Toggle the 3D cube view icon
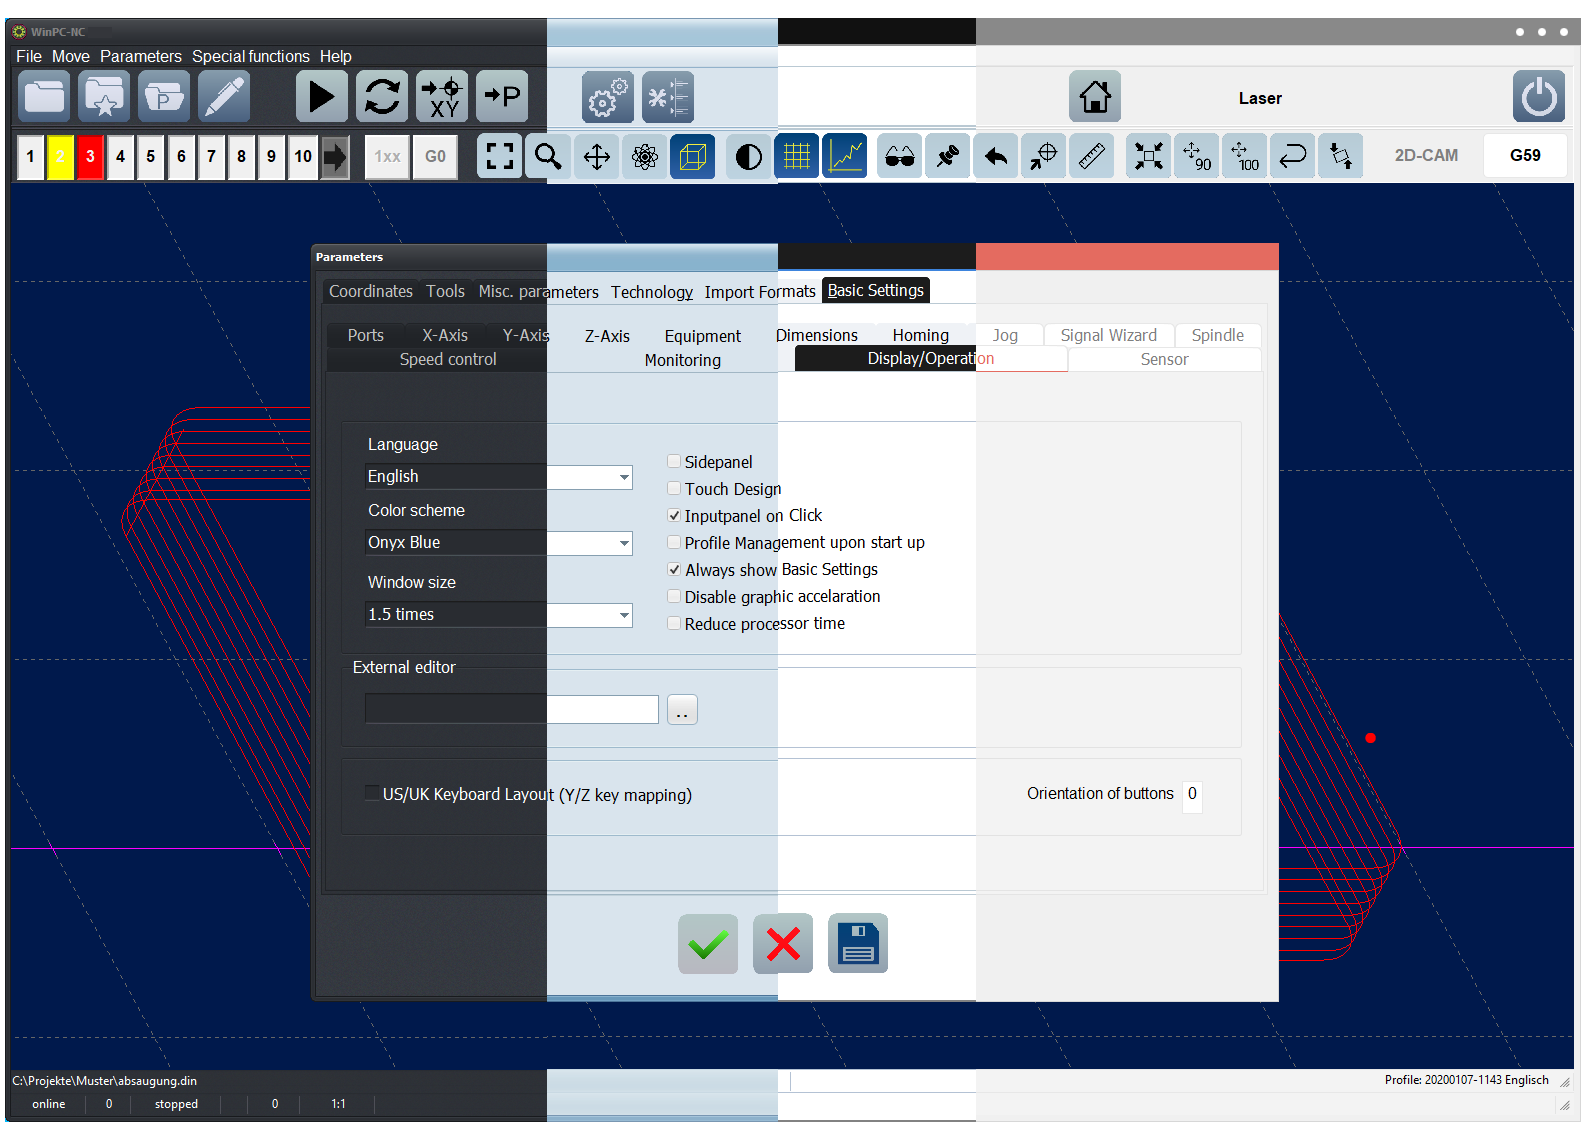The height and width of the screenshot is (1141, 1587). (x=693, y=156)
